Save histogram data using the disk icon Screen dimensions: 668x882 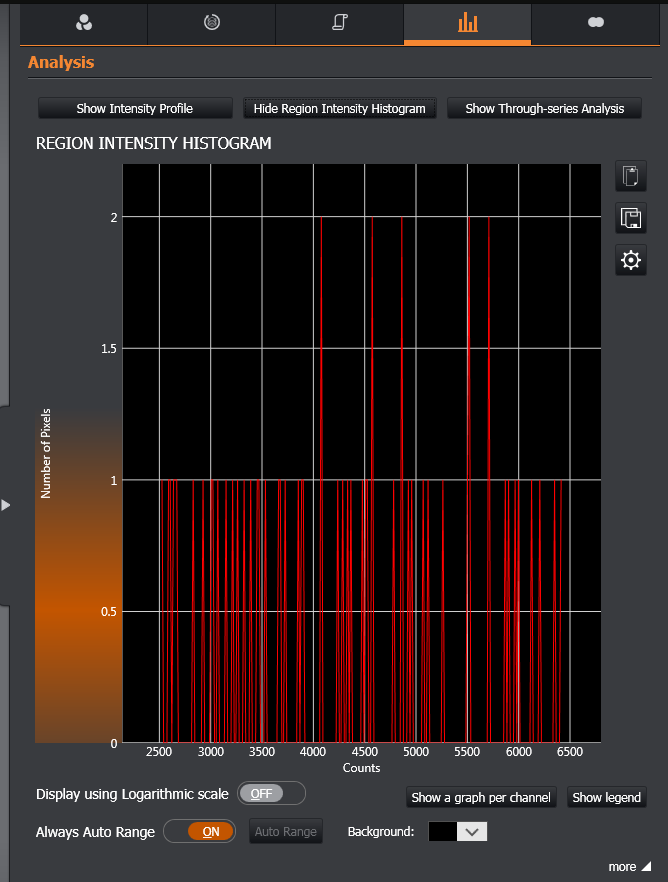click(x=630, y=218)
